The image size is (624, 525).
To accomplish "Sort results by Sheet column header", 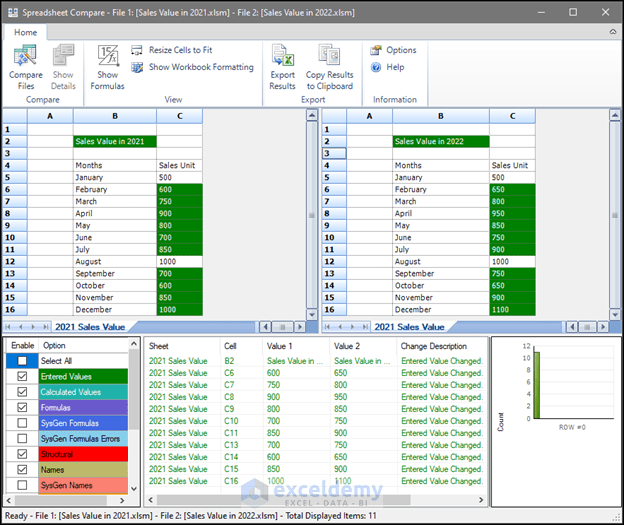I will pyautogui.click(x=182, y=346).
